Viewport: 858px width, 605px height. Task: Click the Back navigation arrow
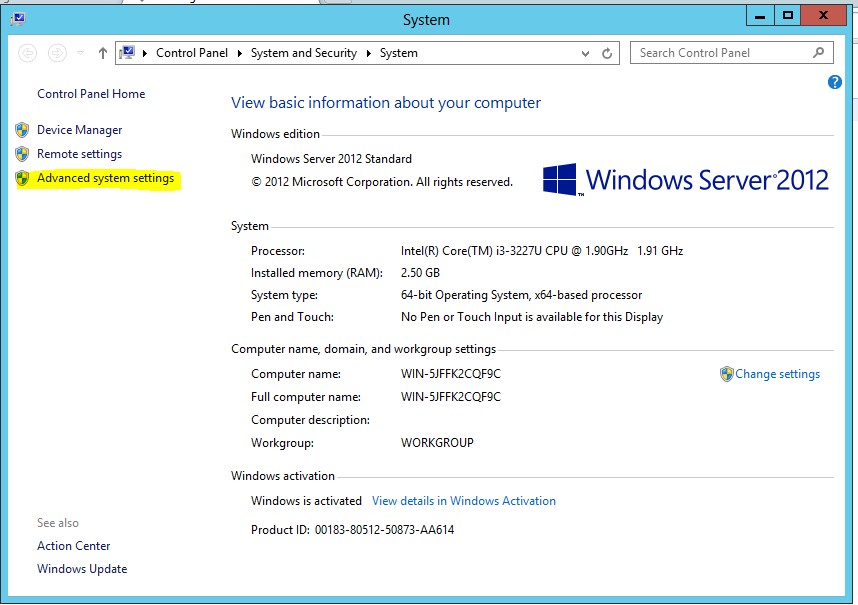[27, 52]
